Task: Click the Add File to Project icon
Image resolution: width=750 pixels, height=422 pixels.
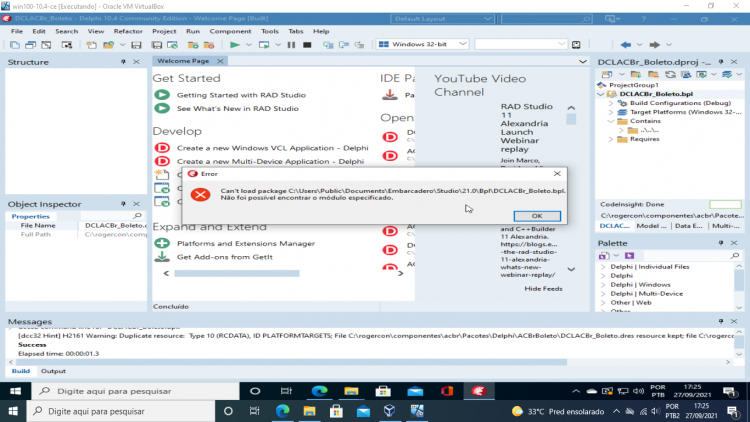Action: tap(193, 44)
